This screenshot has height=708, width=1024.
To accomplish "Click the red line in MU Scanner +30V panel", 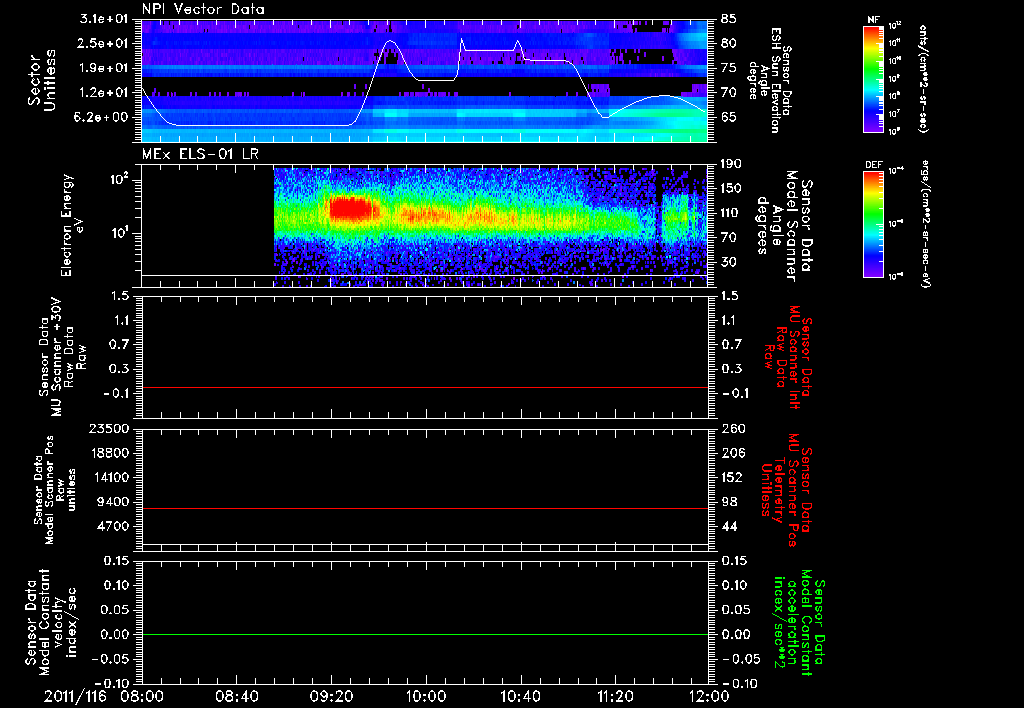I will (425, 387).
